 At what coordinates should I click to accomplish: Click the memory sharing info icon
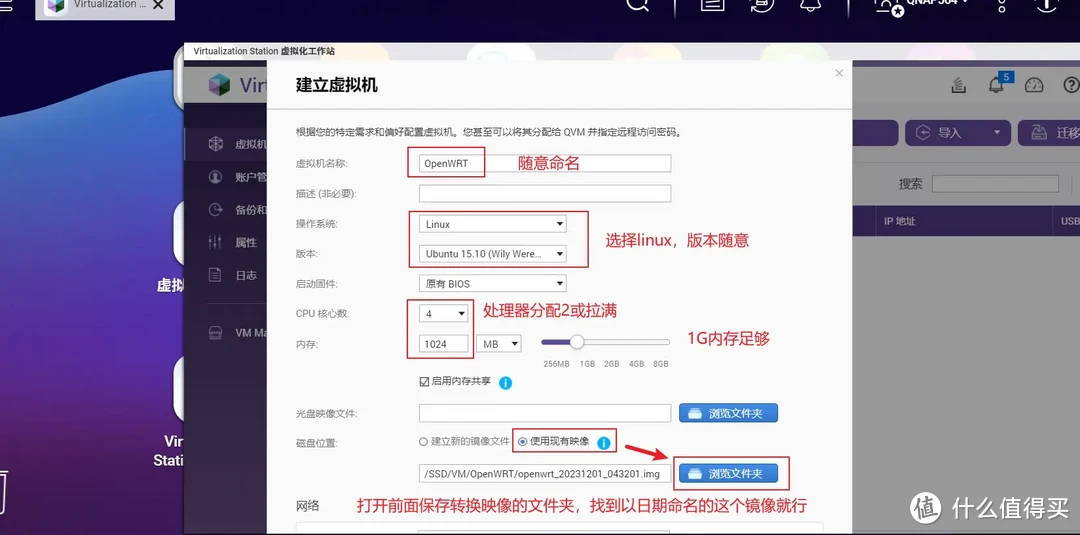pyautogui.click(x=505, y=382)
